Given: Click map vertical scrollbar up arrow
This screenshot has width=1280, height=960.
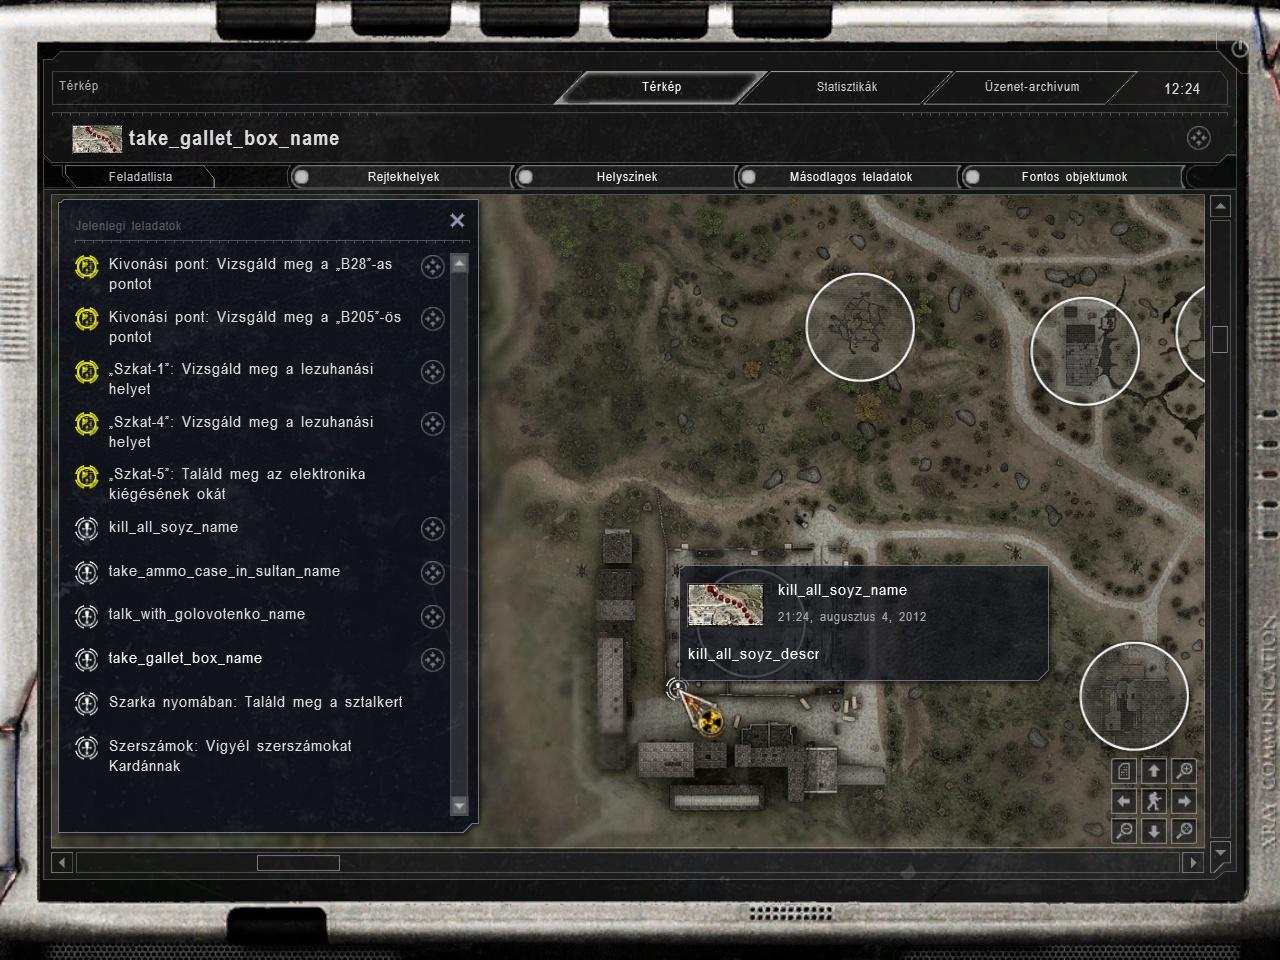Looking at the screenshot, I should click(x=1220, y=207).
